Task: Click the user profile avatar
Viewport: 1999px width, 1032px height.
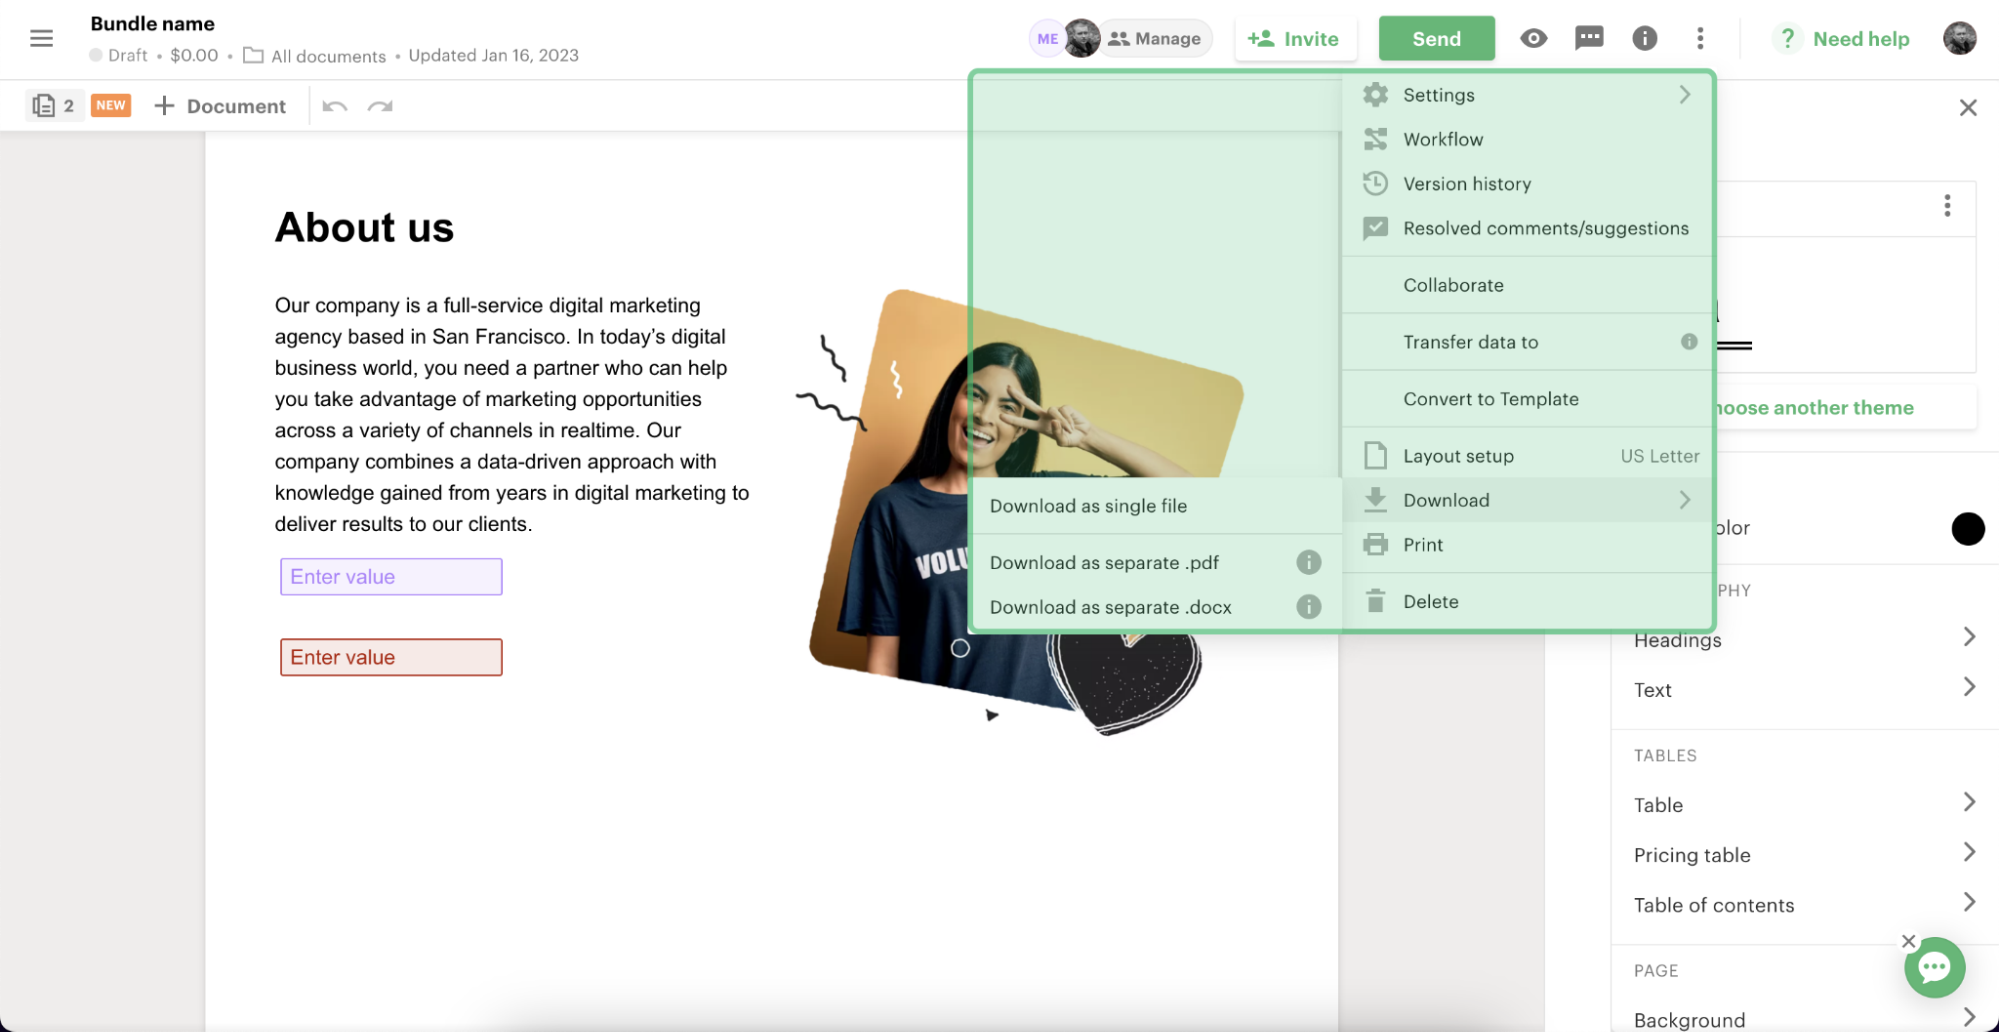Action: click(x=1960, y=39)
